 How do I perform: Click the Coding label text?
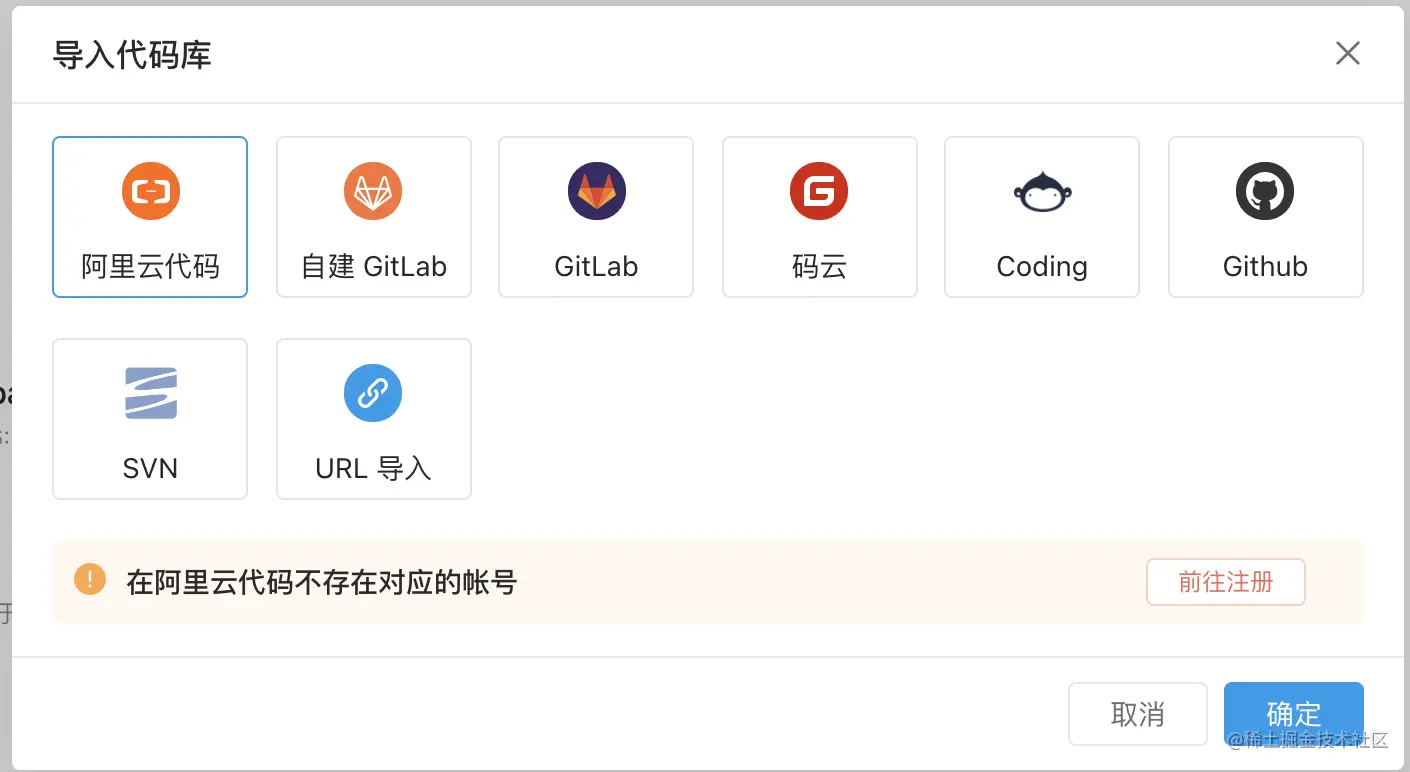point(1042,267)
